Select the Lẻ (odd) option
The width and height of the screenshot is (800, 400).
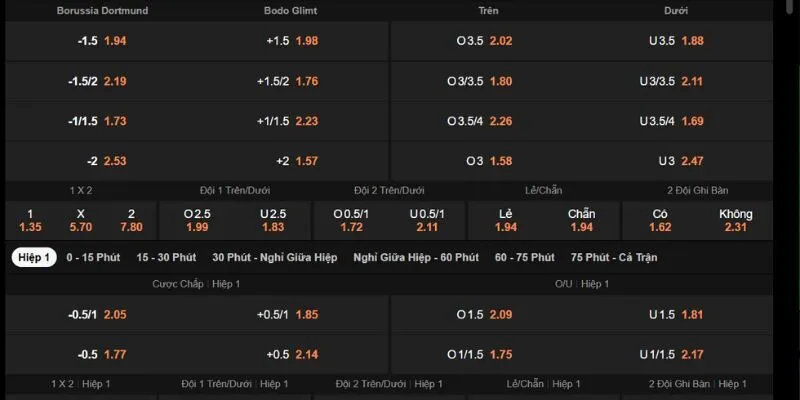506,220
